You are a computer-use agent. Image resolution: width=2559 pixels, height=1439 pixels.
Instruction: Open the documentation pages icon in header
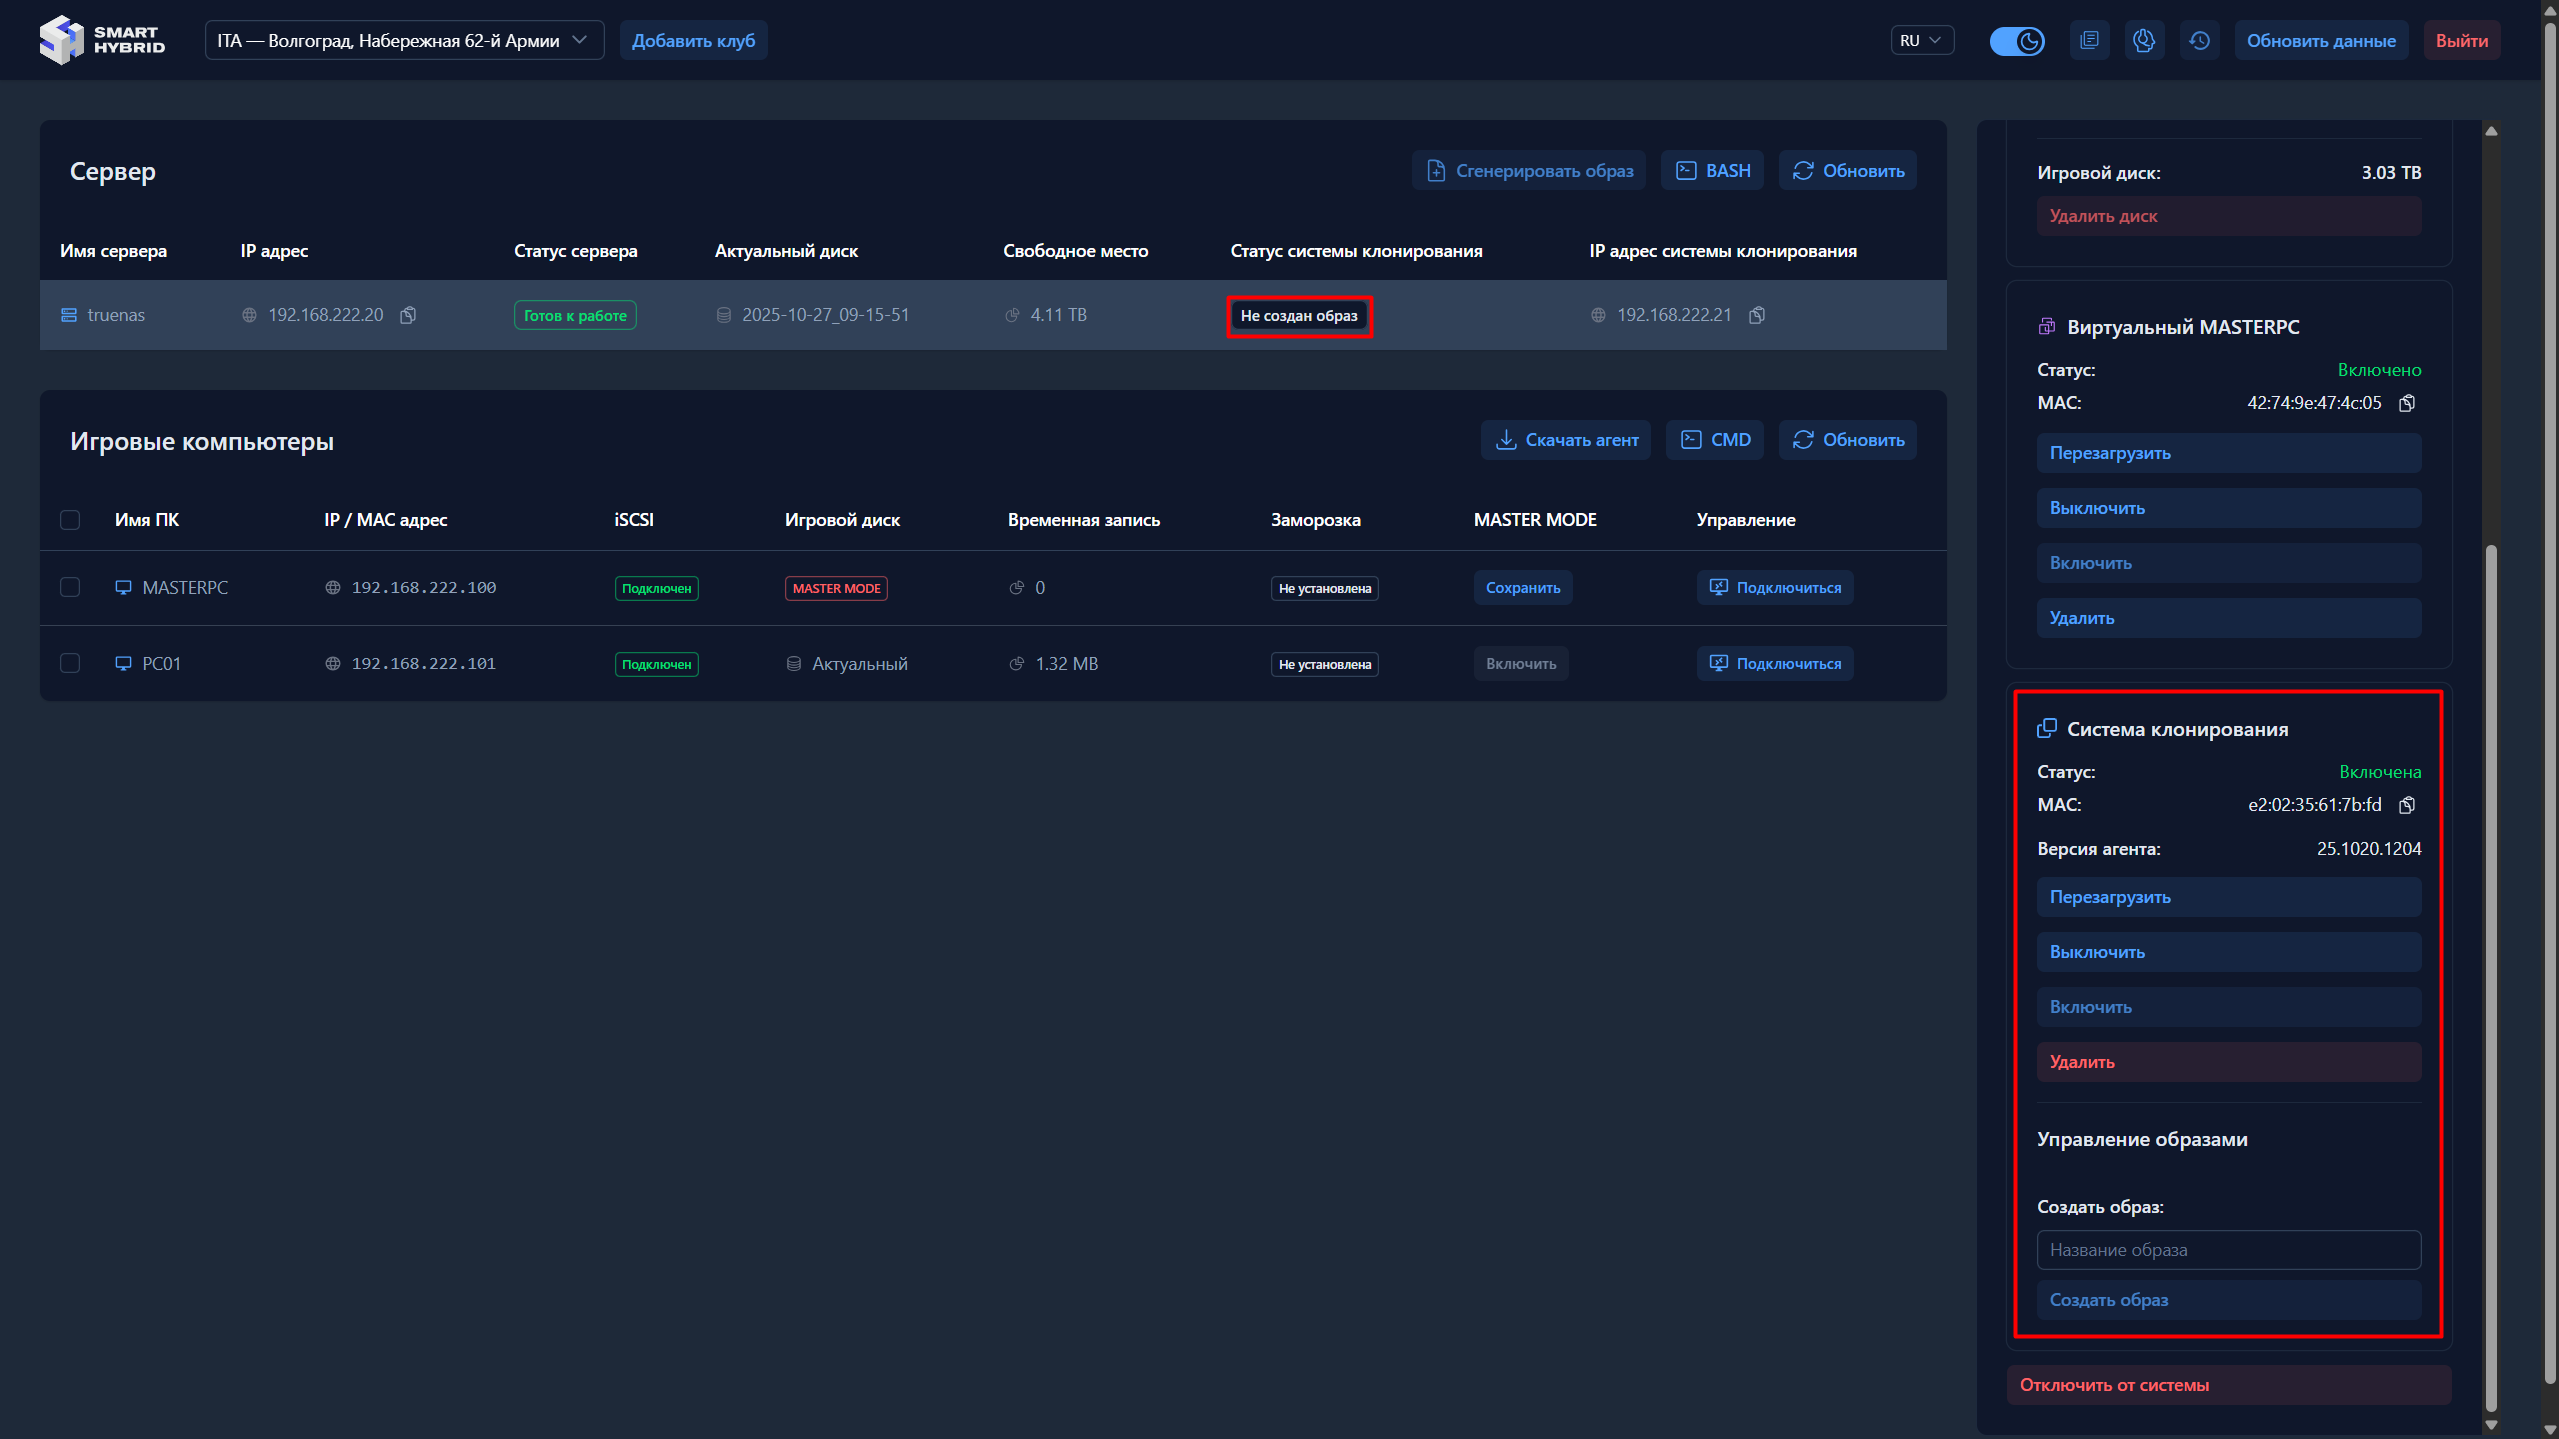point(2089,41)
